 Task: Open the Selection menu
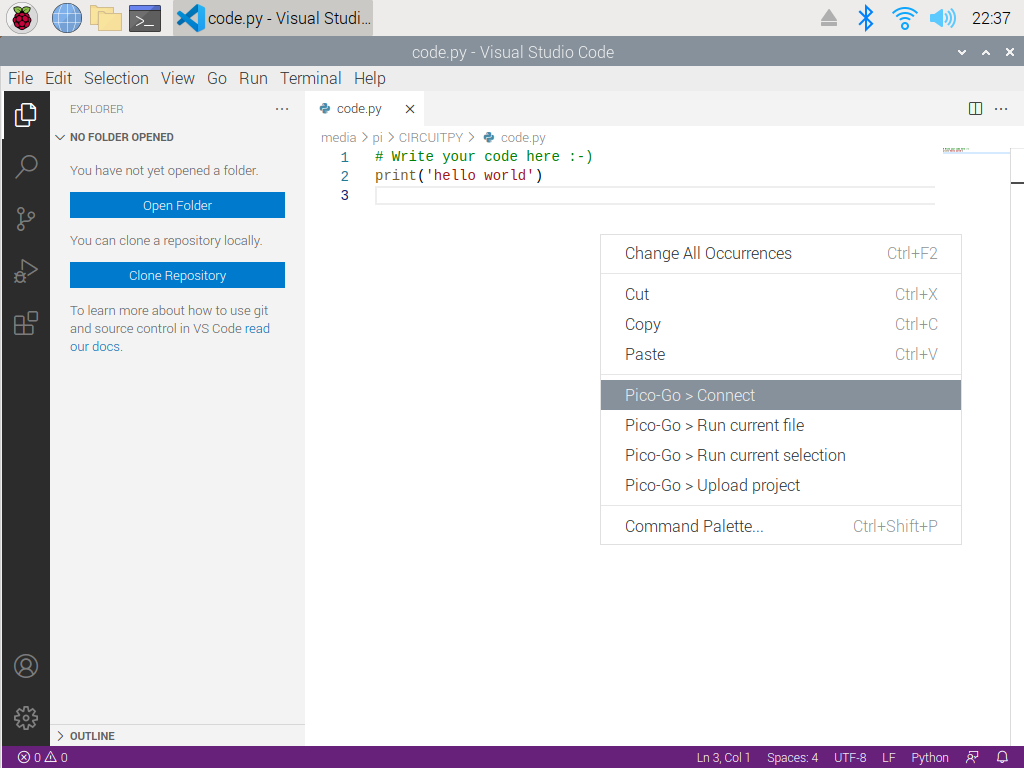pos(116,78)
